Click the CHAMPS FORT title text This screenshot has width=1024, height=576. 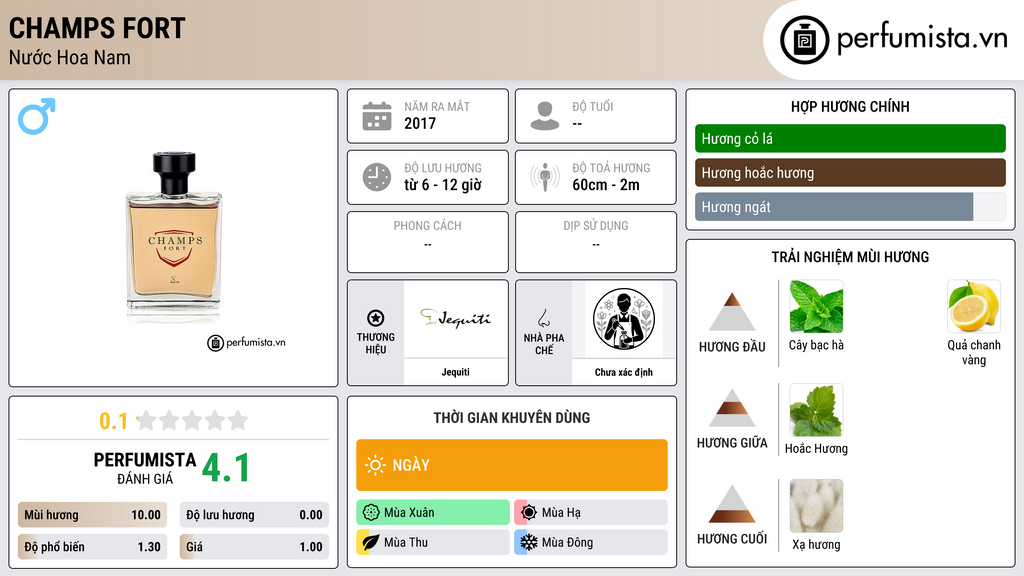97,28
